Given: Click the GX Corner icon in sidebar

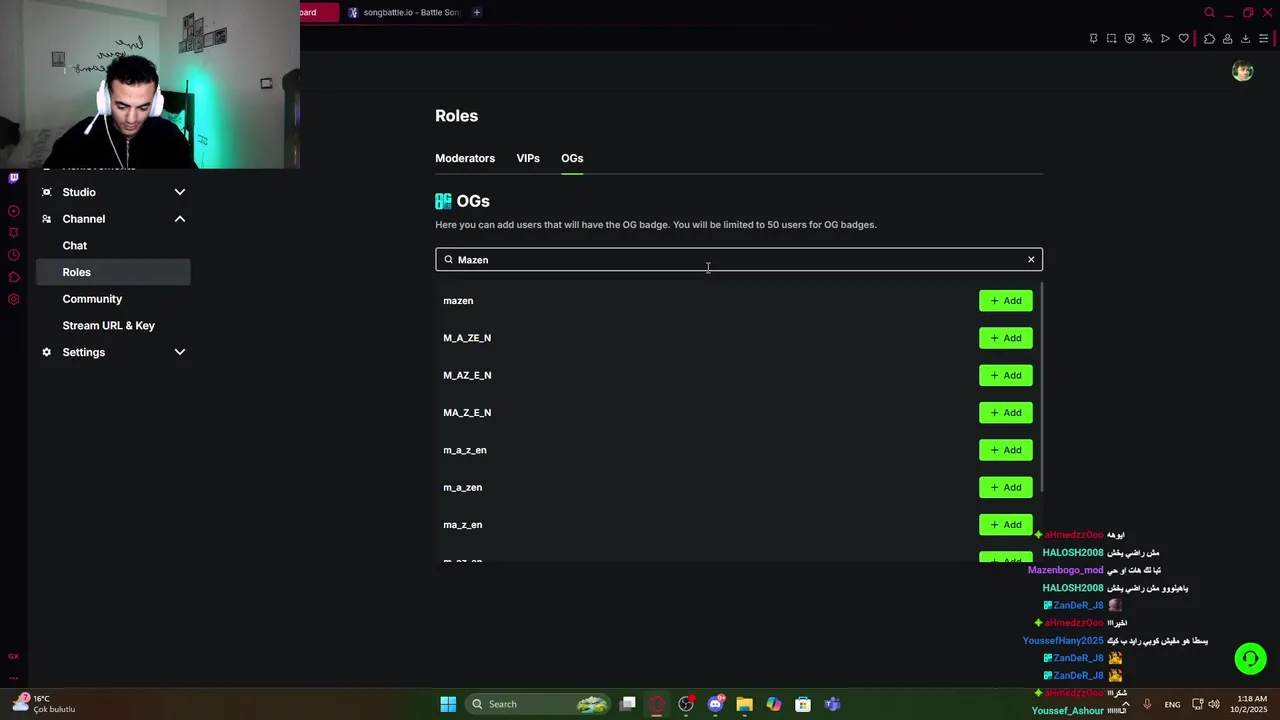Looking at the screenshot, I should [x=13, y=656].
